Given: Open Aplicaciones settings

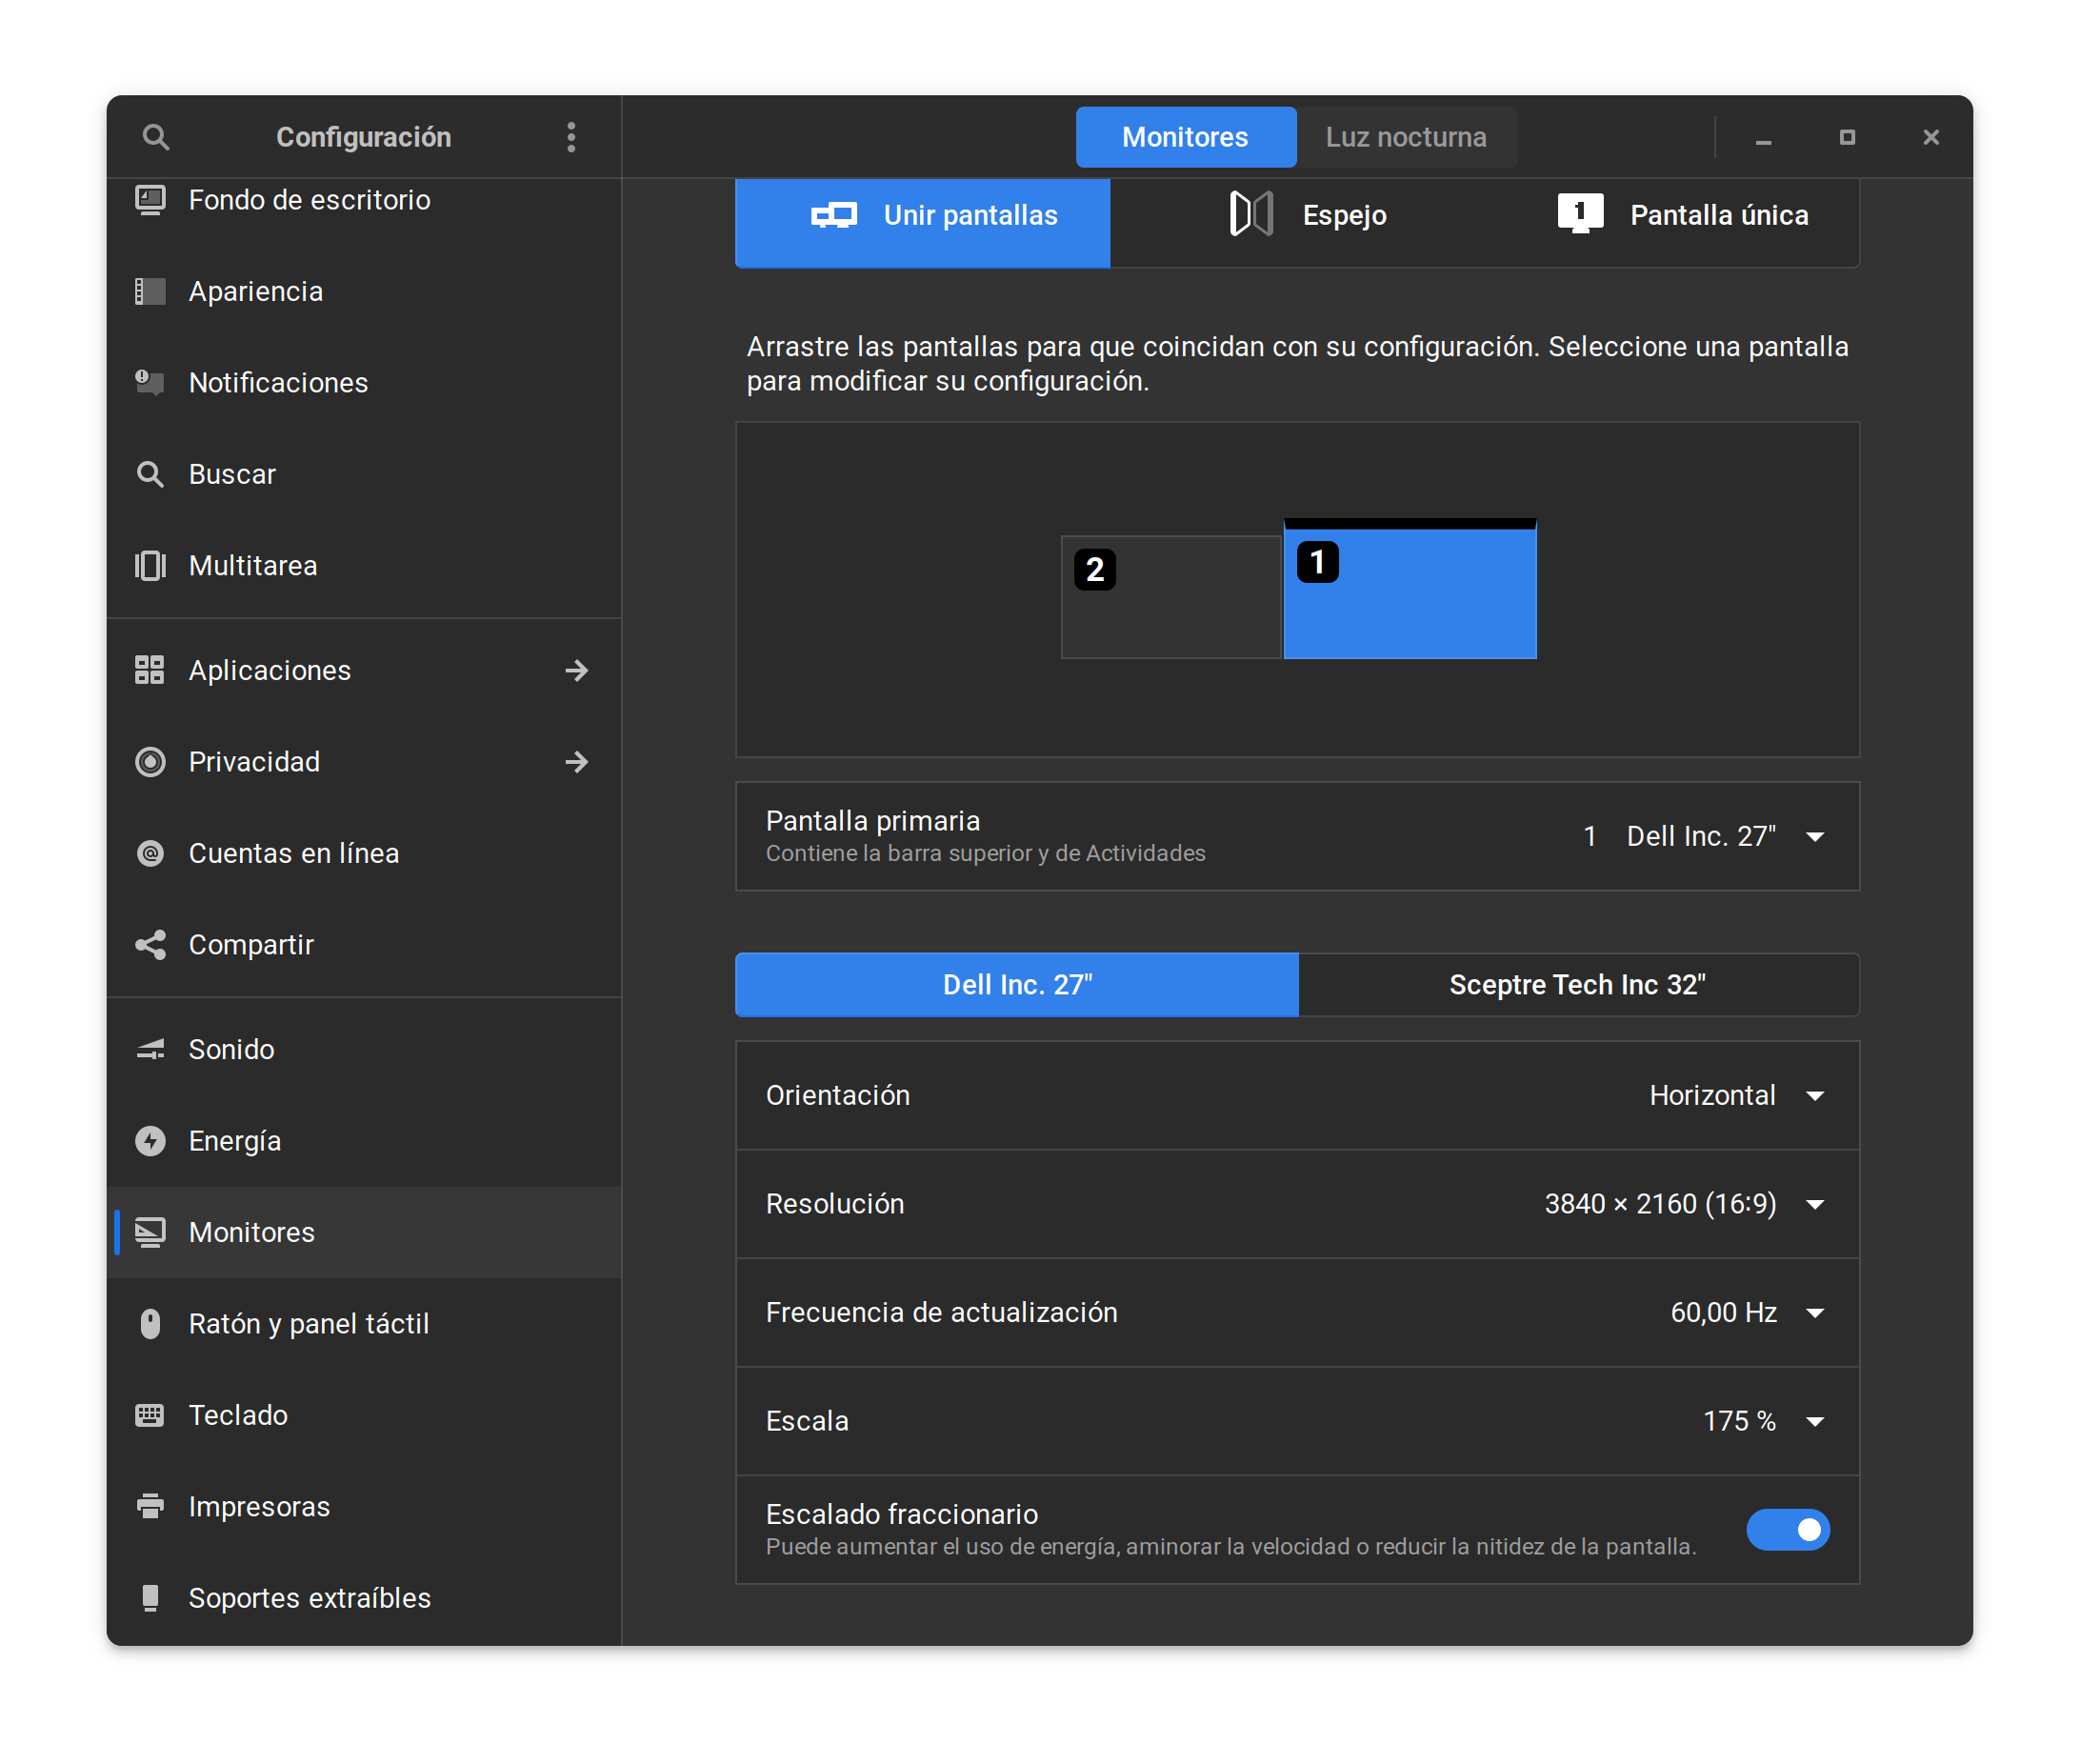Looking at the screenshot, I should (270, 670).
